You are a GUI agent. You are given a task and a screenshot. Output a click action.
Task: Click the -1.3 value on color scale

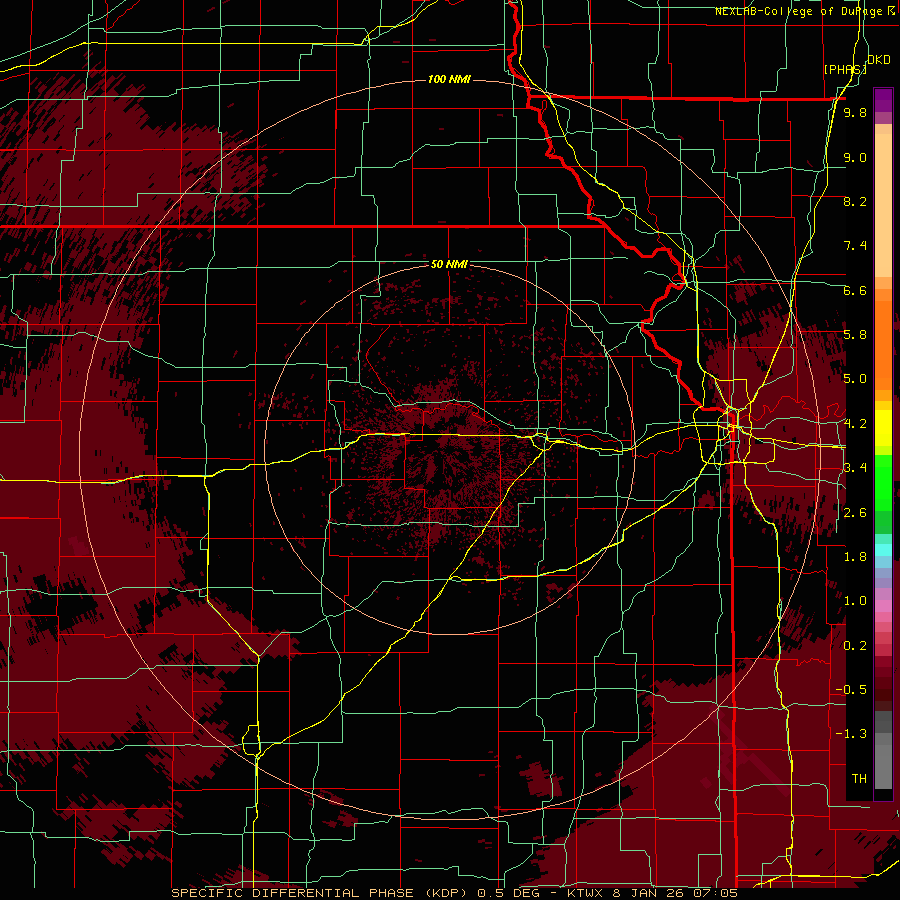[x=851, y=734]
